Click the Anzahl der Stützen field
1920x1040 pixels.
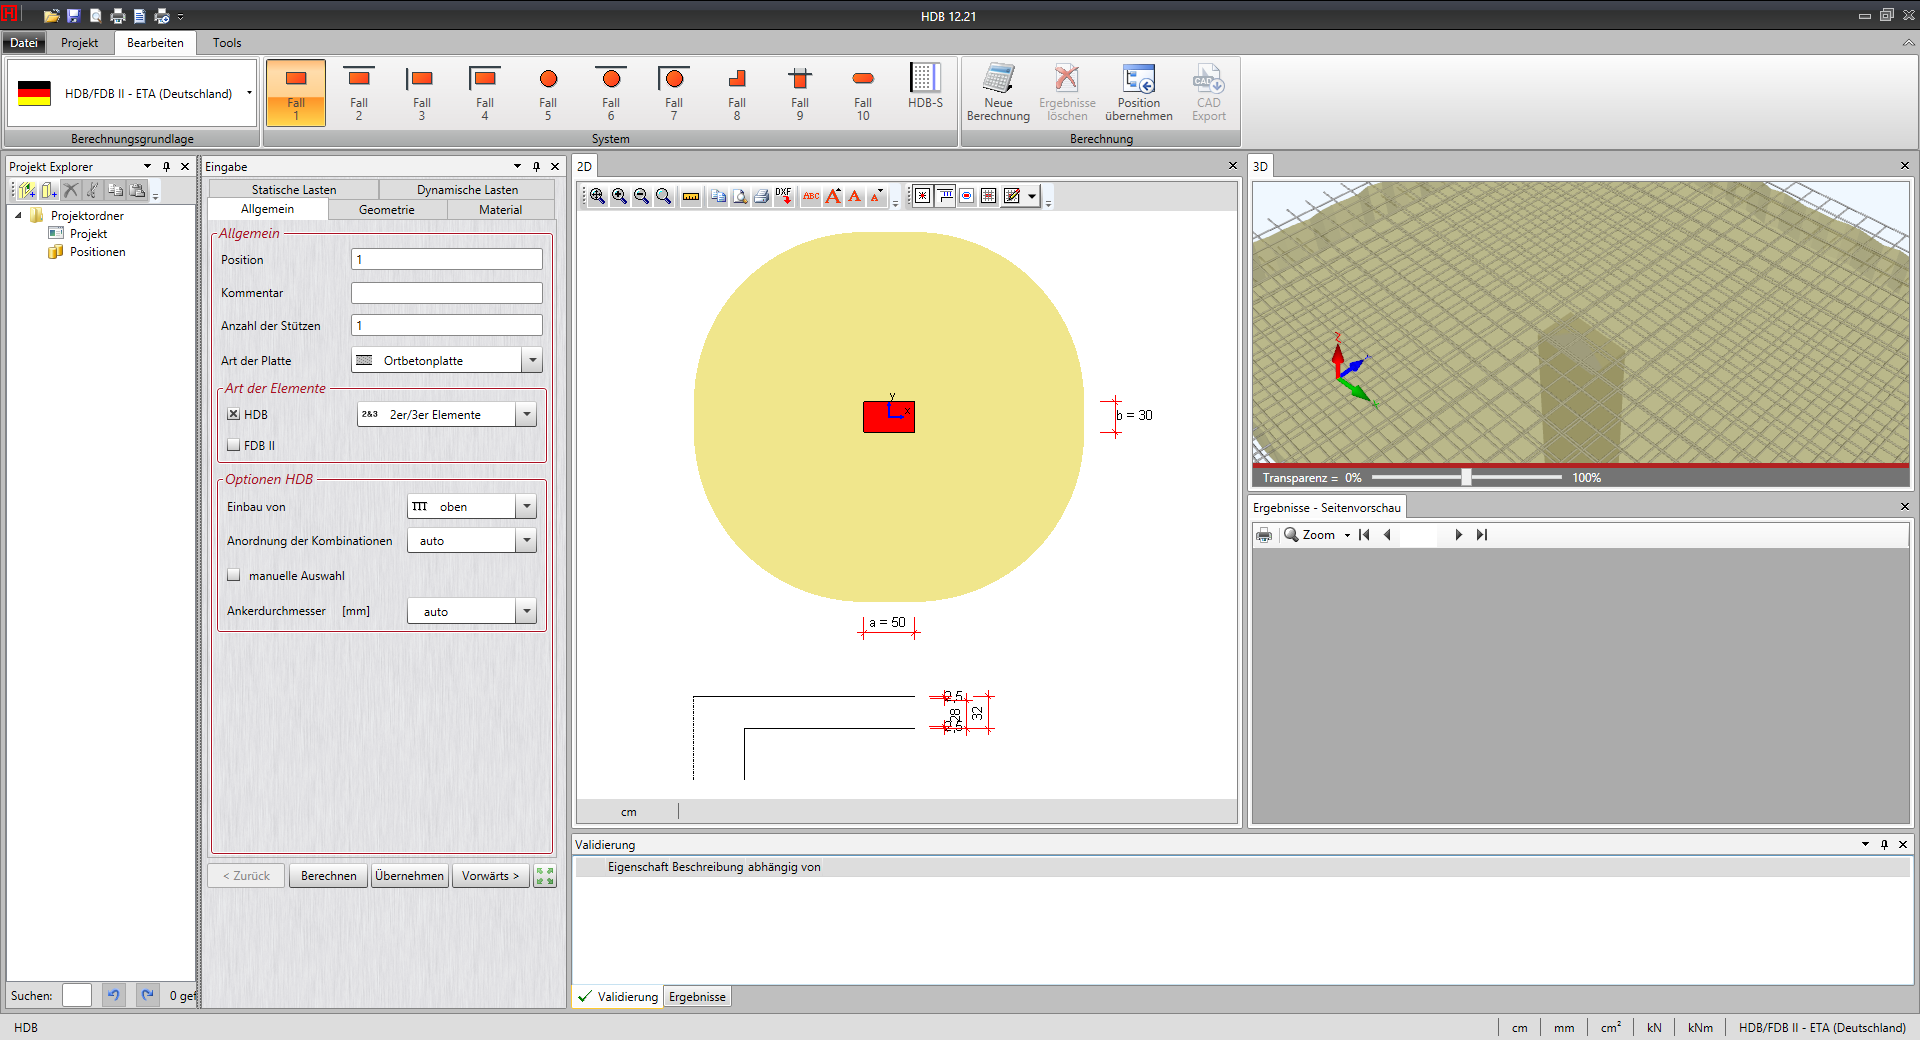pos(446,326)
